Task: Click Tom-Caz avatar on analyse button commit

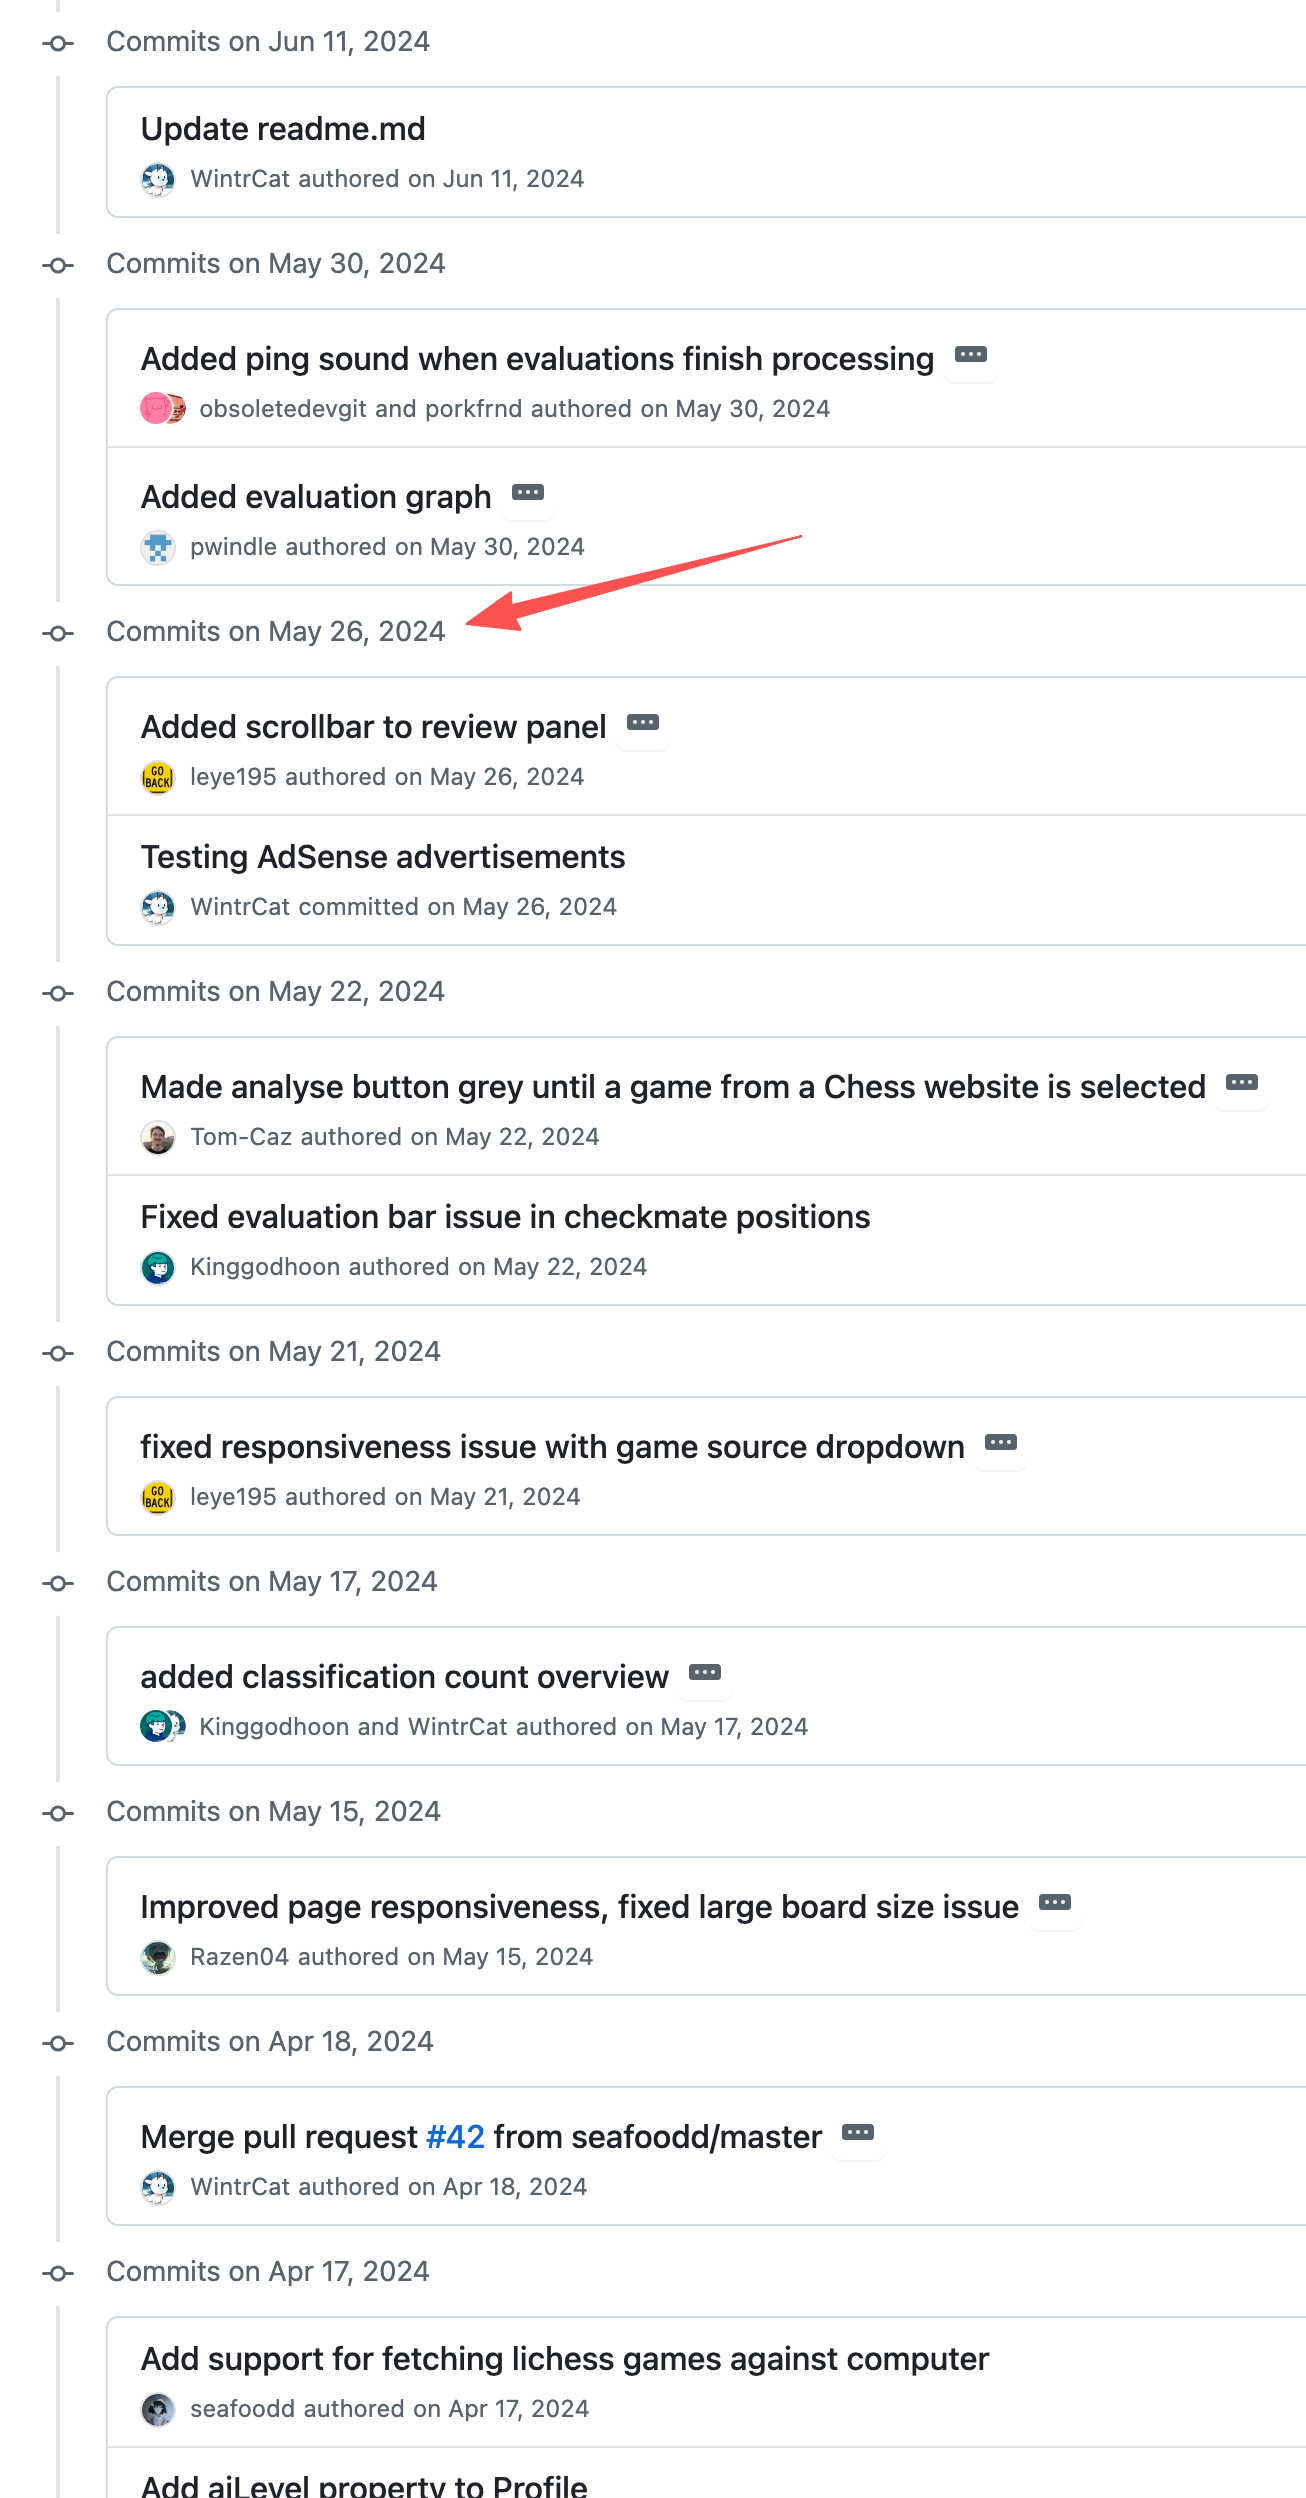Action: (158, 1137)
